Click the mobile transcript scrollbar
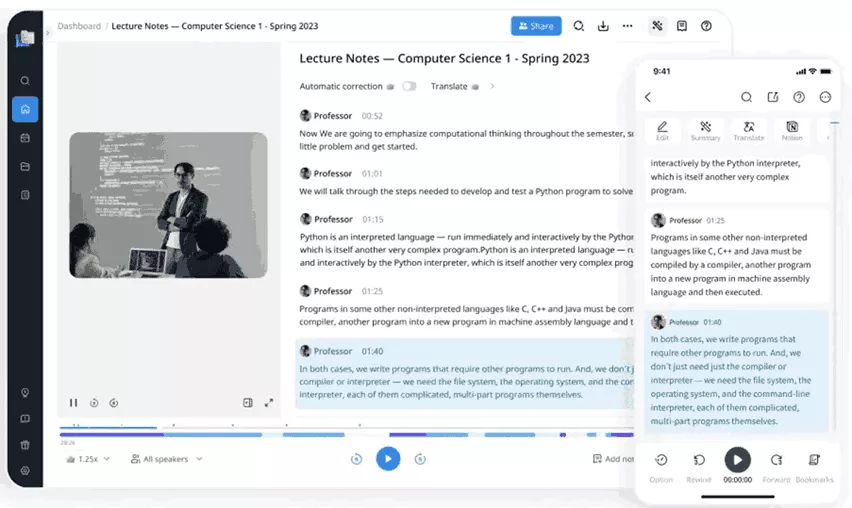The image size is (852, 508). pos(835,277)
